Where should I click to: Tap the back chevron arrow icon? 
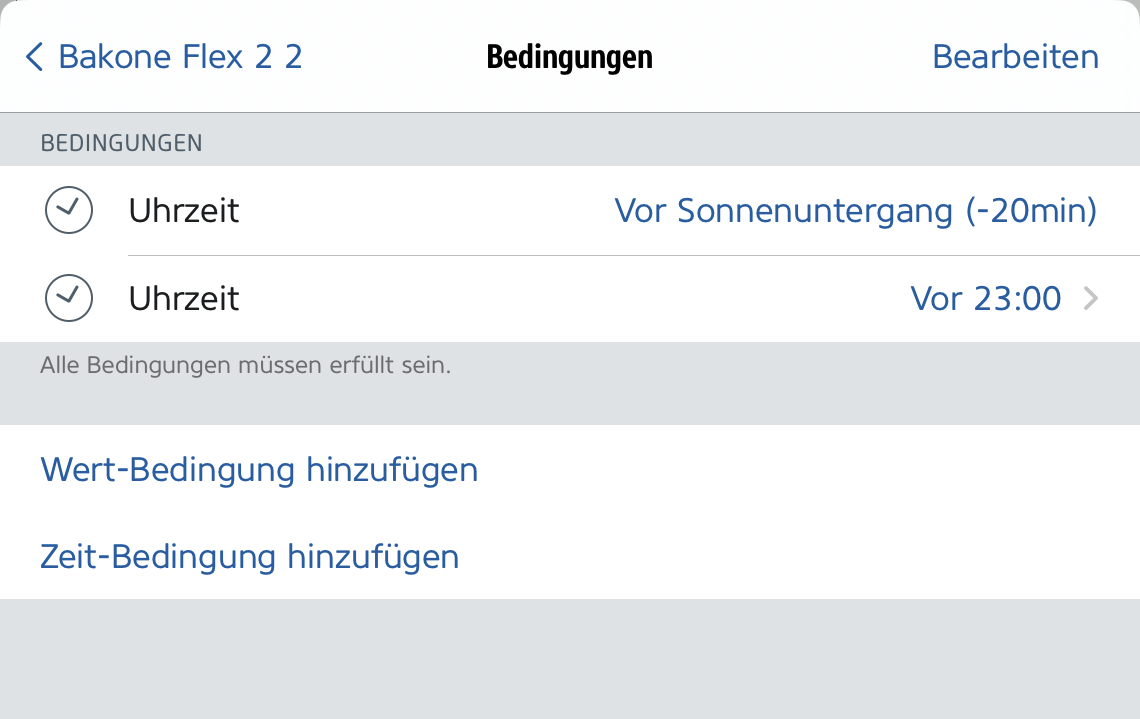click(x=35, y=57)
